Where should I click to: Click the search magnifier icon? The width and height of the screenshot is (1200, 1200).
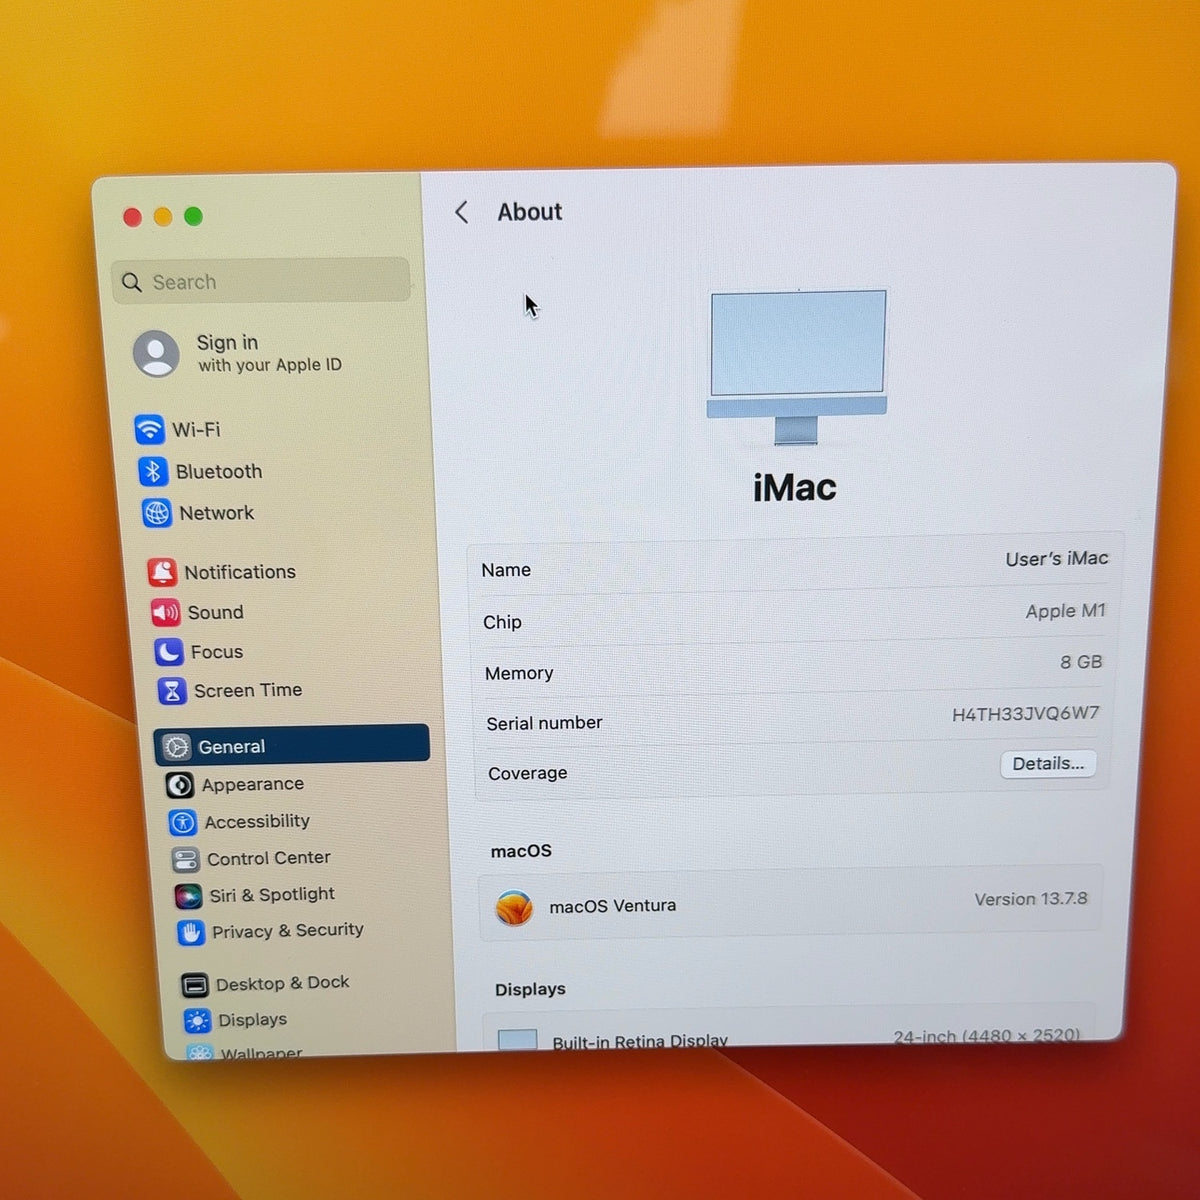tap(132, 282)
